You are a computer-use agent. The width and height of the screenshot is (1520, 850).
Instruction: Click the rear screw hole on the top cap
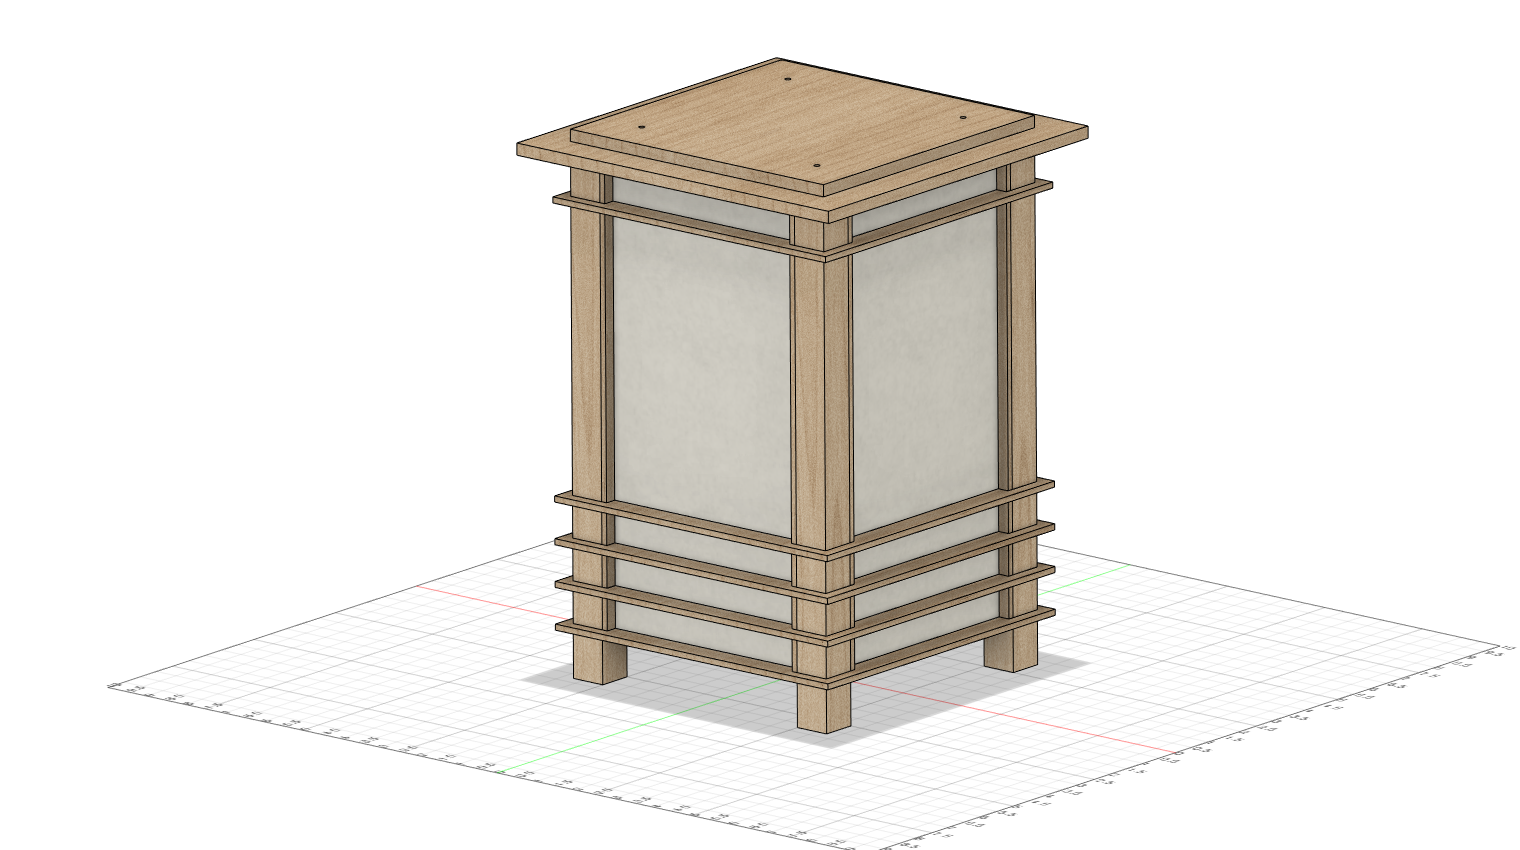pos(788,79)
